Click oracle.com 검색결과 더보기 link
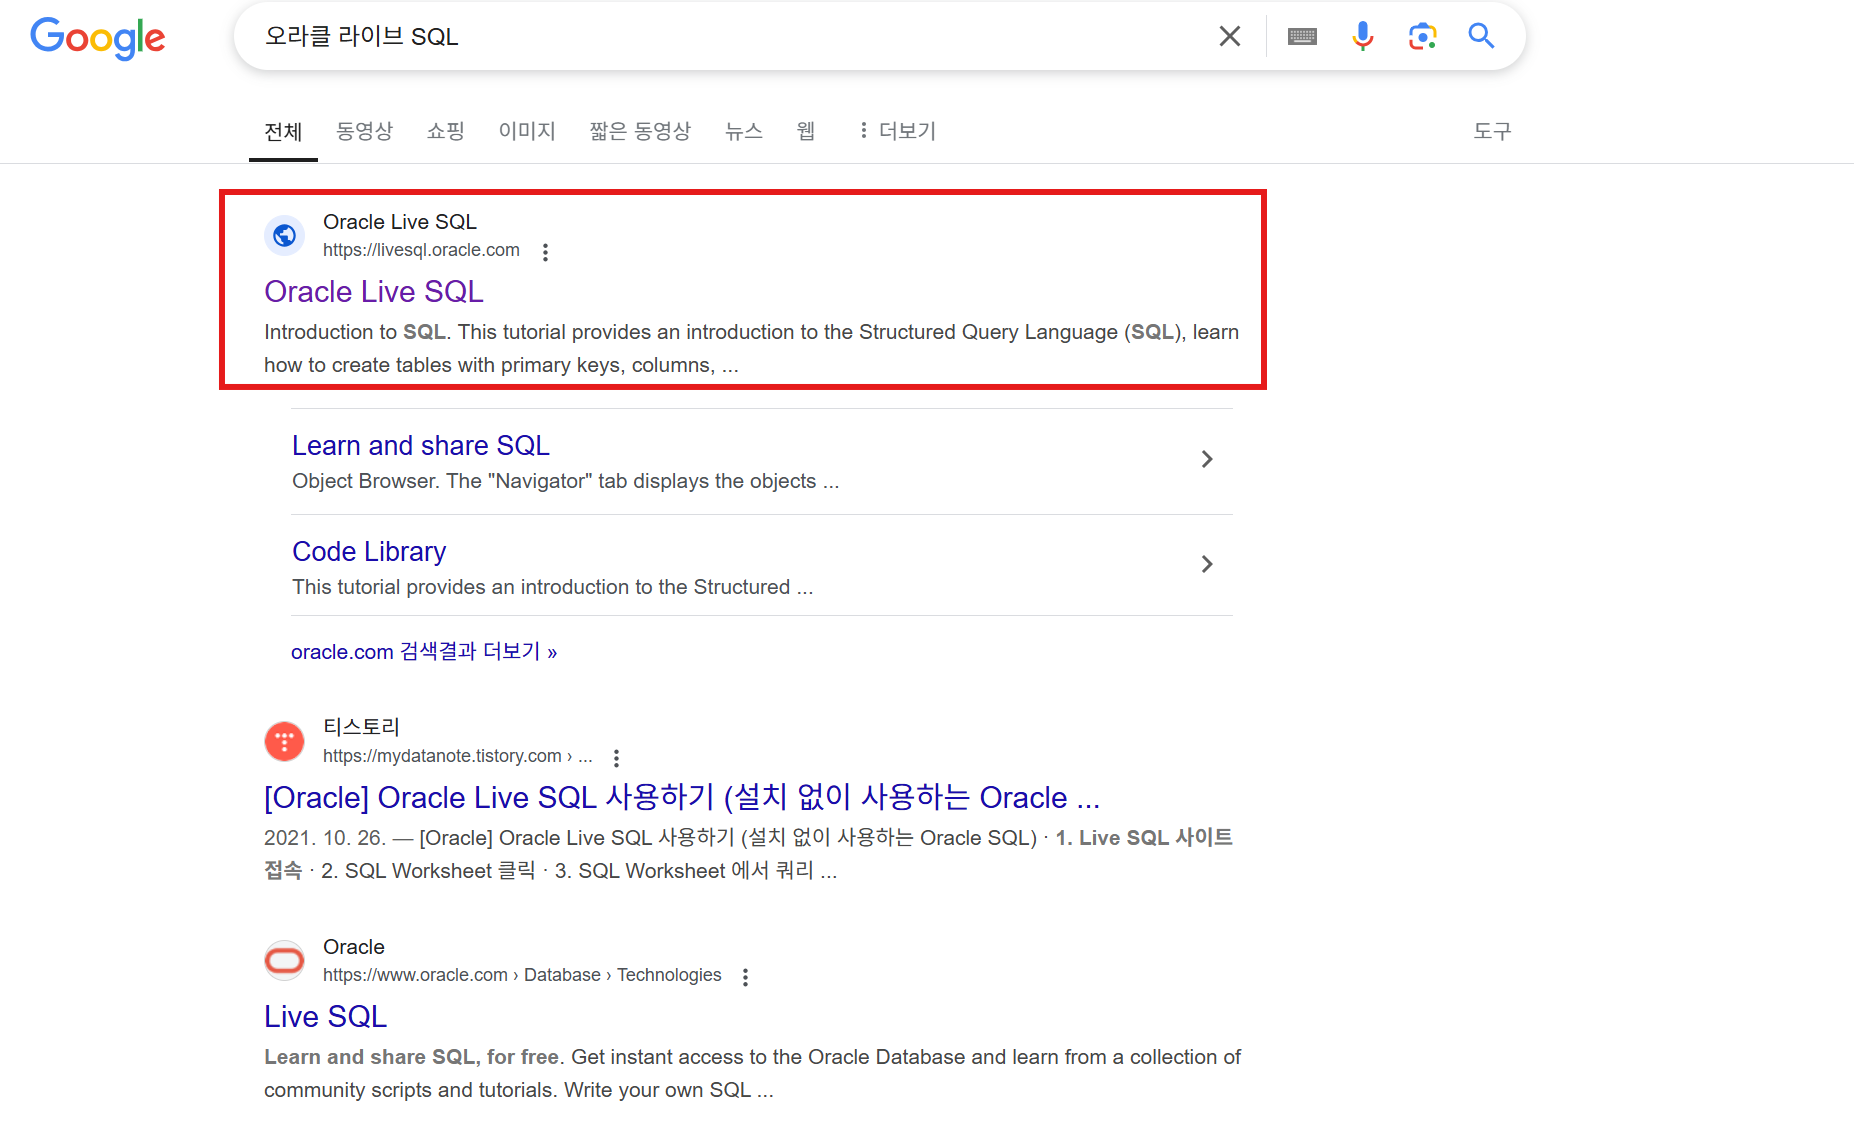The image size is (1854, 1138). pos(424,651)
